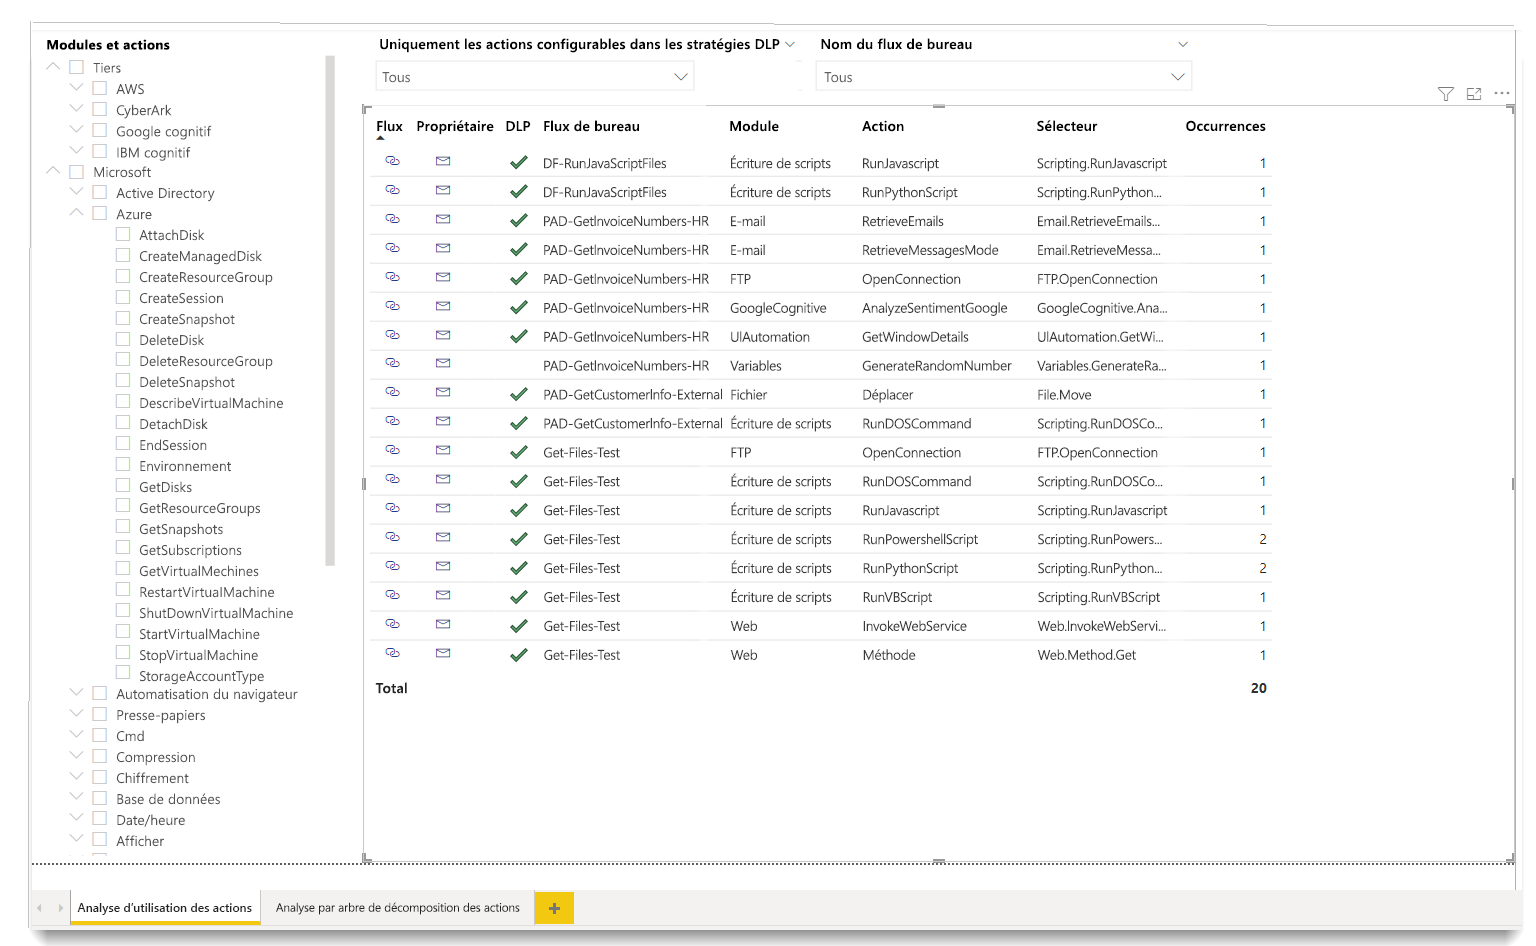Click flux link icon in PAD-GetInvoiceNumbers-HR OpenConnection row
The height and width of the screenshot is (946, 1536).
[x=392, y=277]
